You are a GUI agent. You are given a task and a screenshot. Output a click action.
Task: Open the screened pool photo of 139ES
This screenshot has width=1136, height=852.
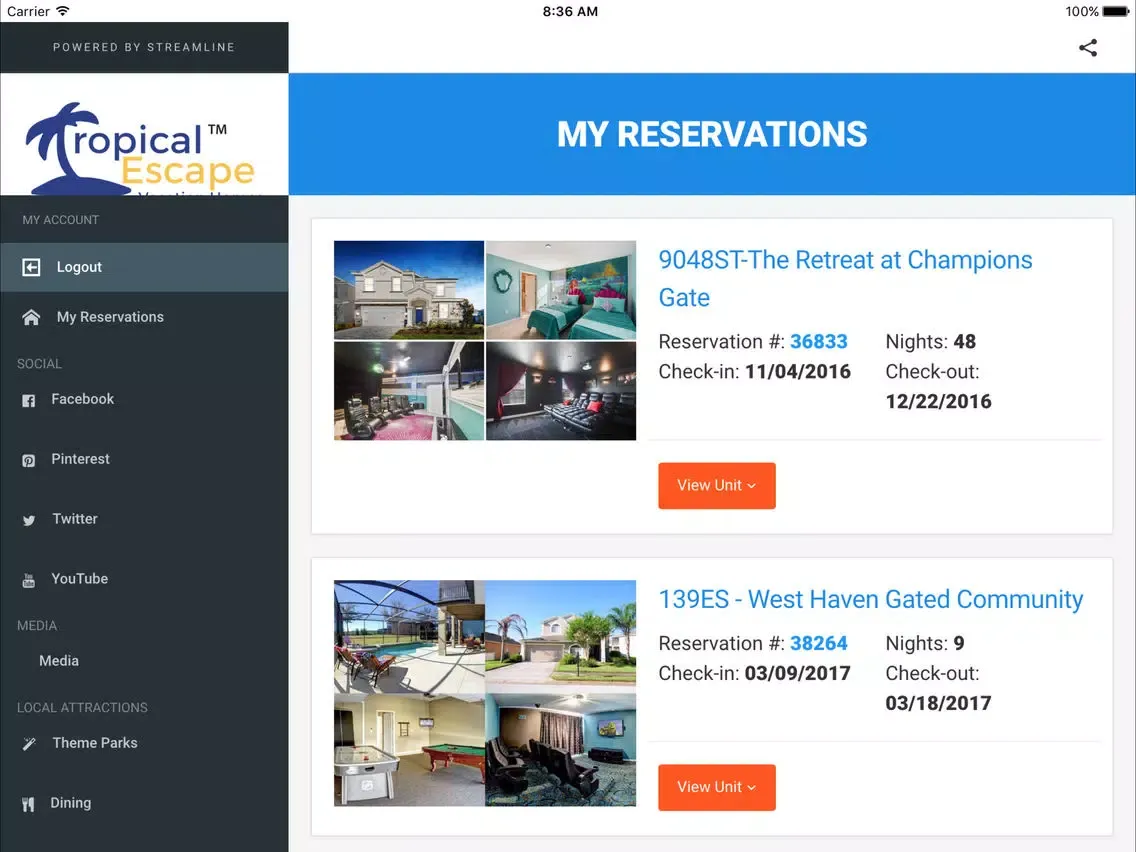pos(409,636)
